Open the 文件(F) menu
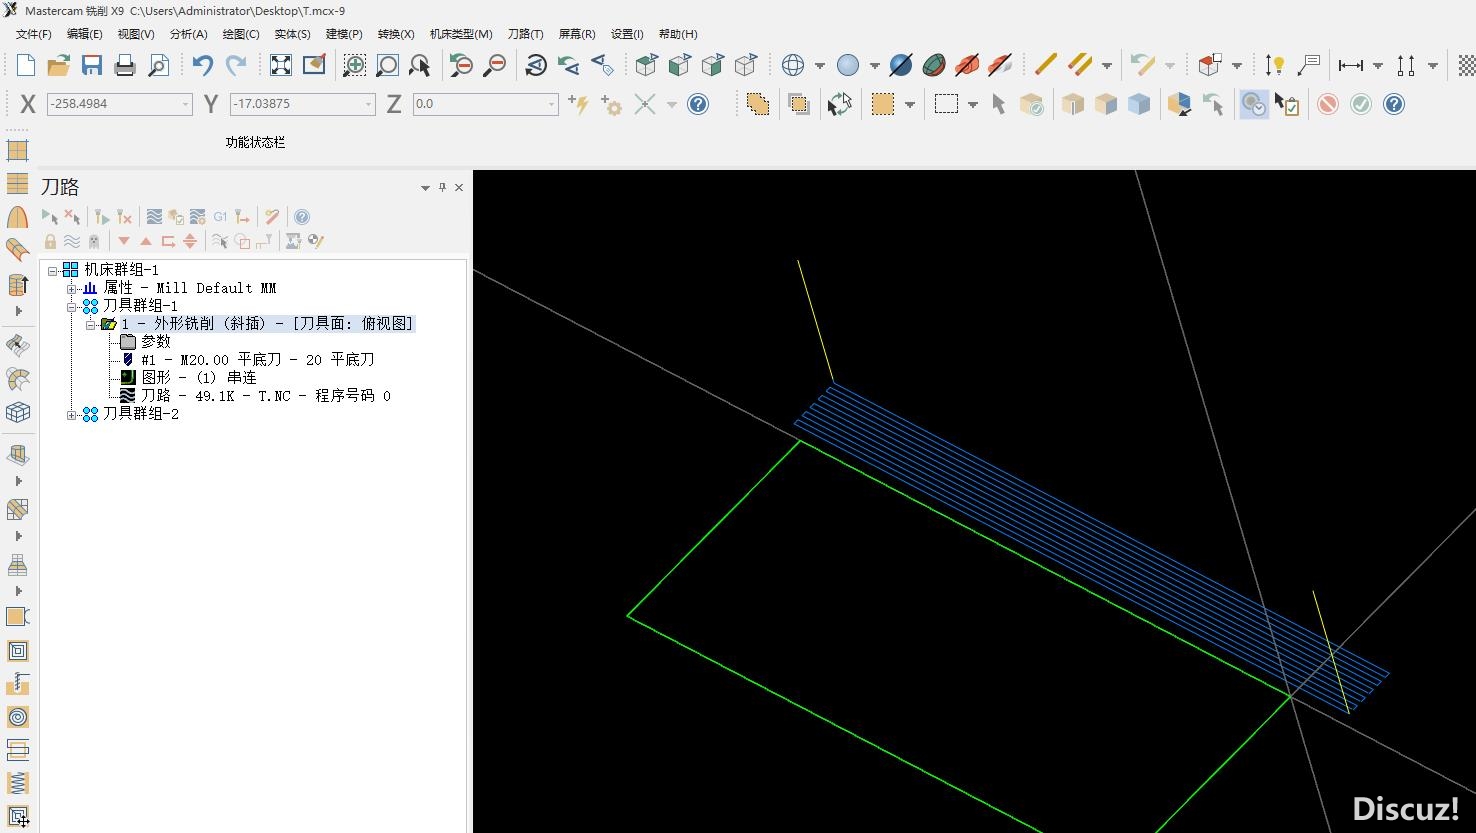Viewport: 1476px width, 833px height. [x=34, y=34]
